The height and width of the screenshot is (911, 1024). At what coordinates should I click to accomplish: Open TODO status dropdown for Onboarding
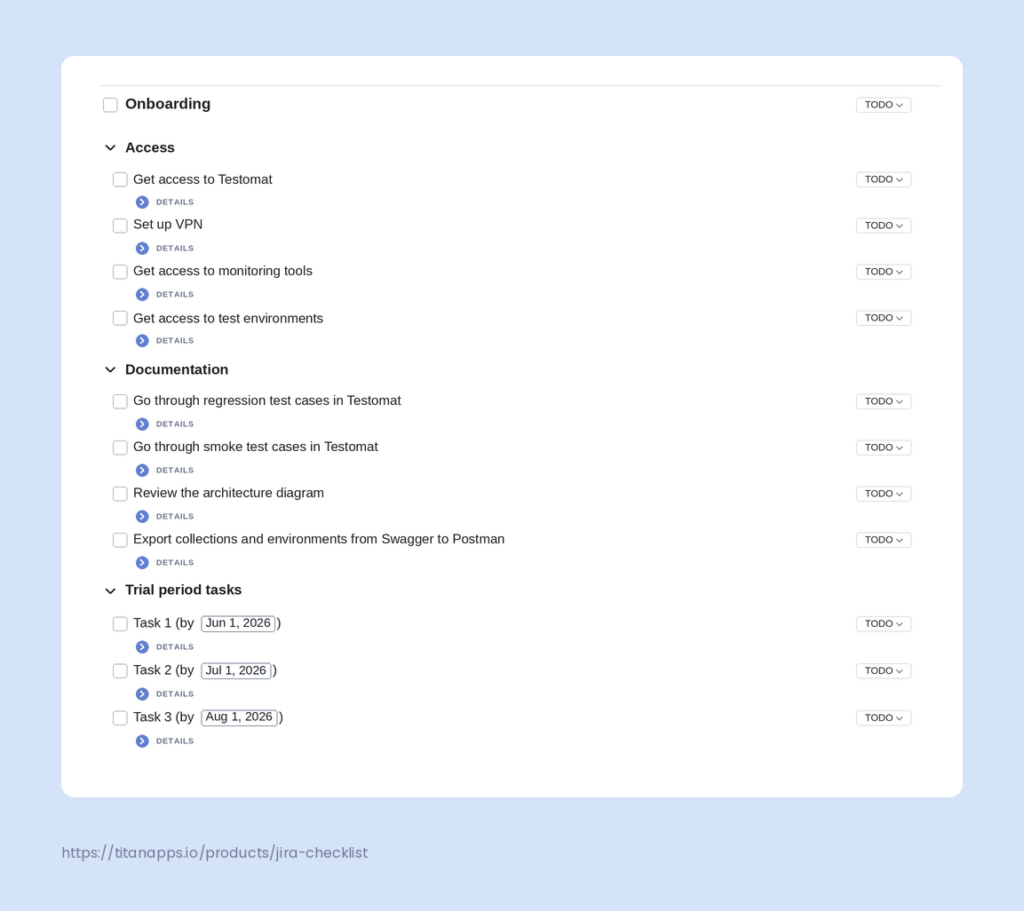tap(884, 105)
